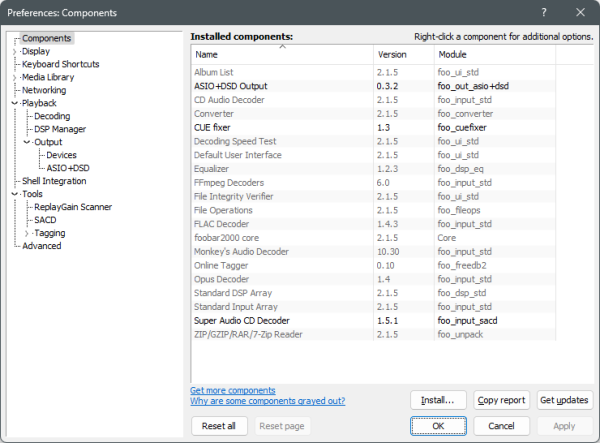Open the Tagging page
The height and width of the screenshot is (443, 600).
50,233
